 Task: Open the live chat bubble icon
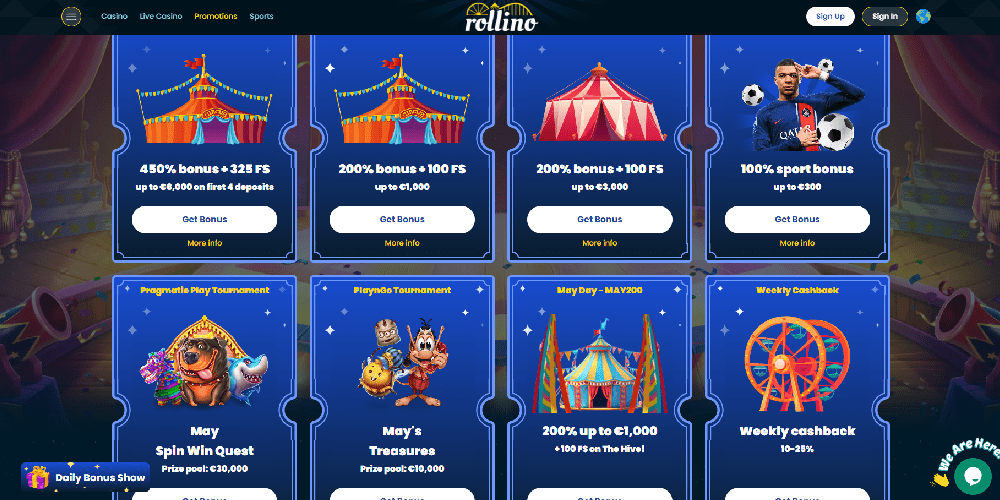click(973, 476)
